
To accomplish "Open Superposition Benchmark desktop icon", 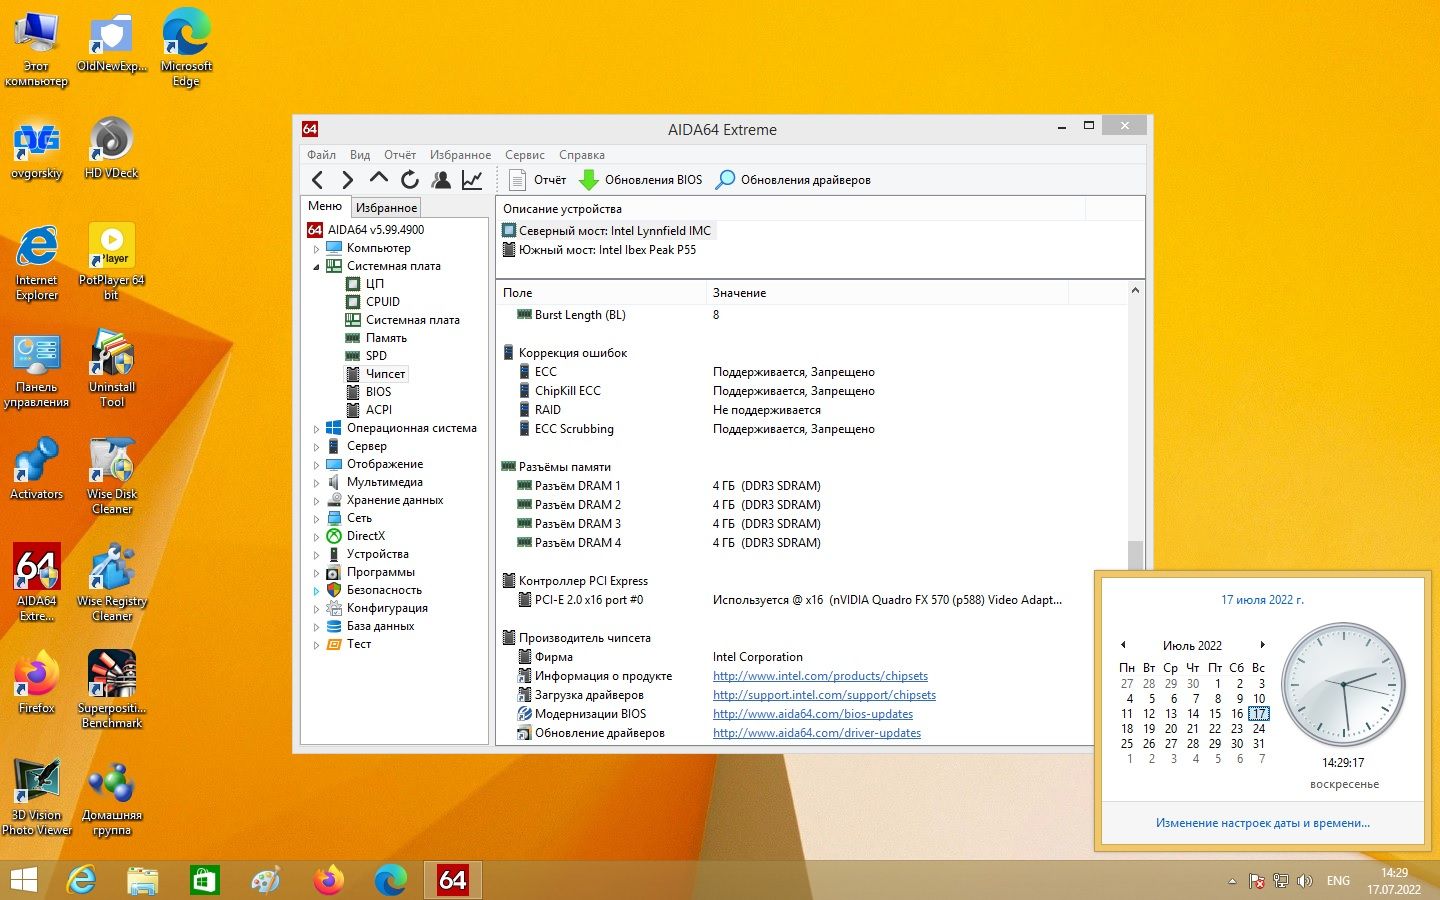I will (x=112, y=689).
